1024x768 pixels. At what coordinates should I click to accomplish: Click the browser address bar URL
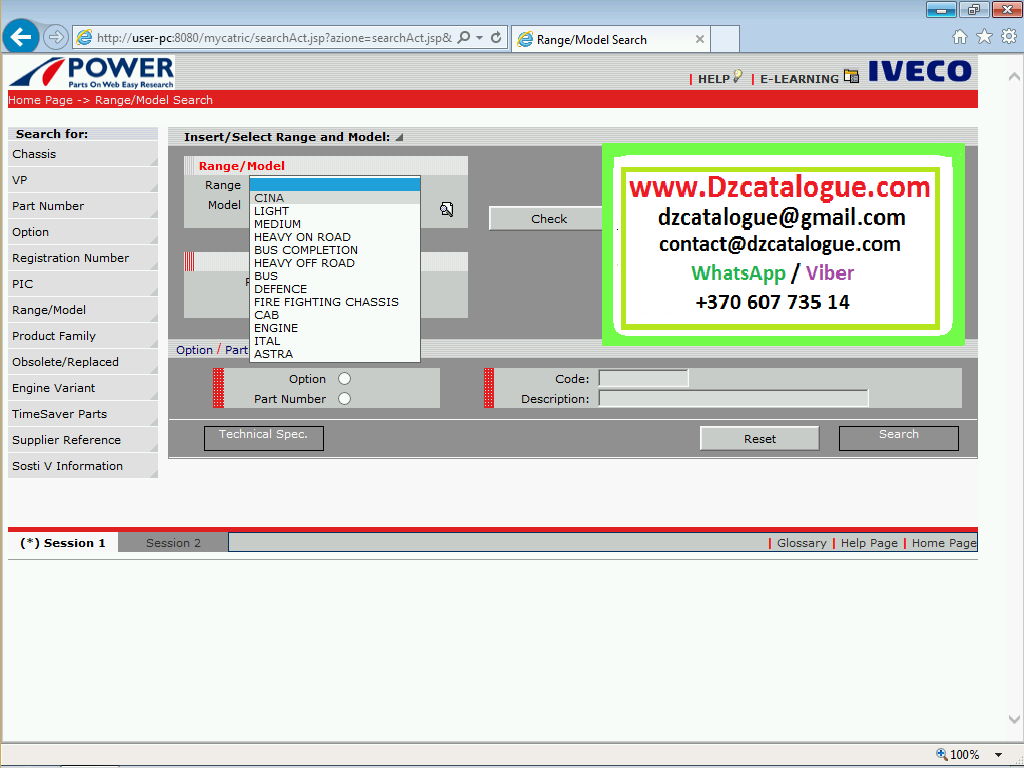click(x=274, y=38)
